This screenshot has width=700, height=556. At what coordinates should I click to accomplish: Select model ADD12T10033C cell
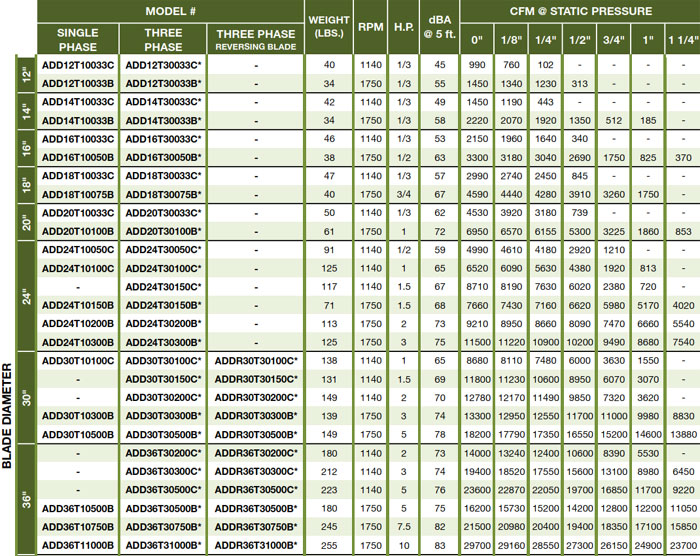point(78,65)
